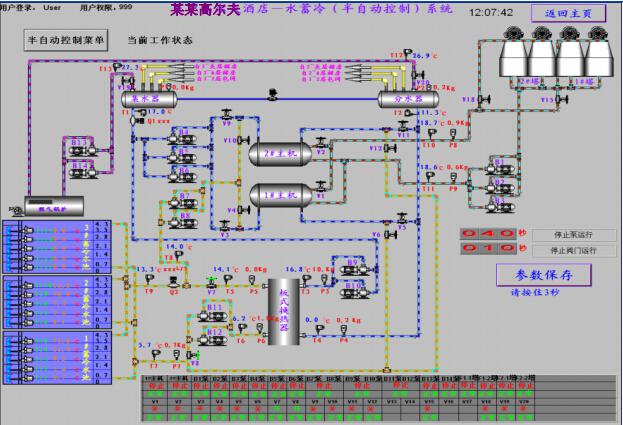The width and height of the screenshot is (623, 425).
Task: Select pump B14 icon
Action: (84, 173)
